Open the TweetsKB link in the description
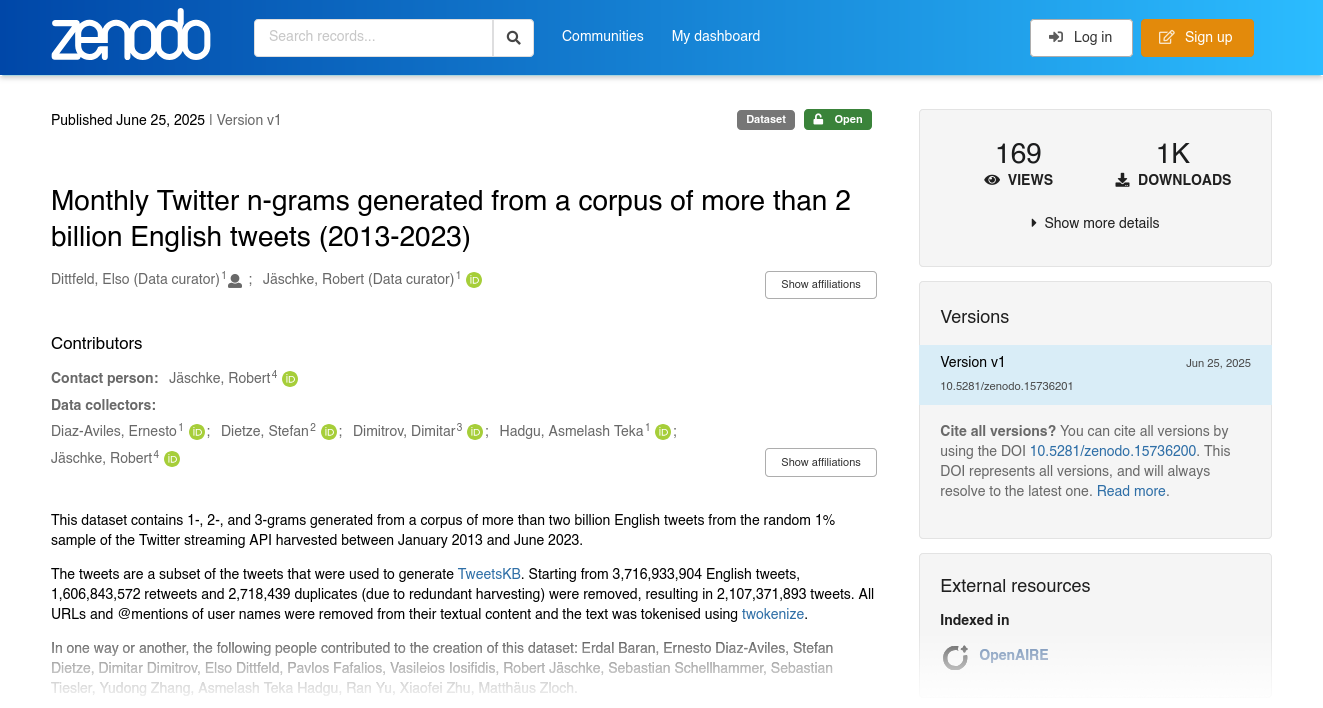The width and height of the screenshot is (1323, 708). click(488, 574)
